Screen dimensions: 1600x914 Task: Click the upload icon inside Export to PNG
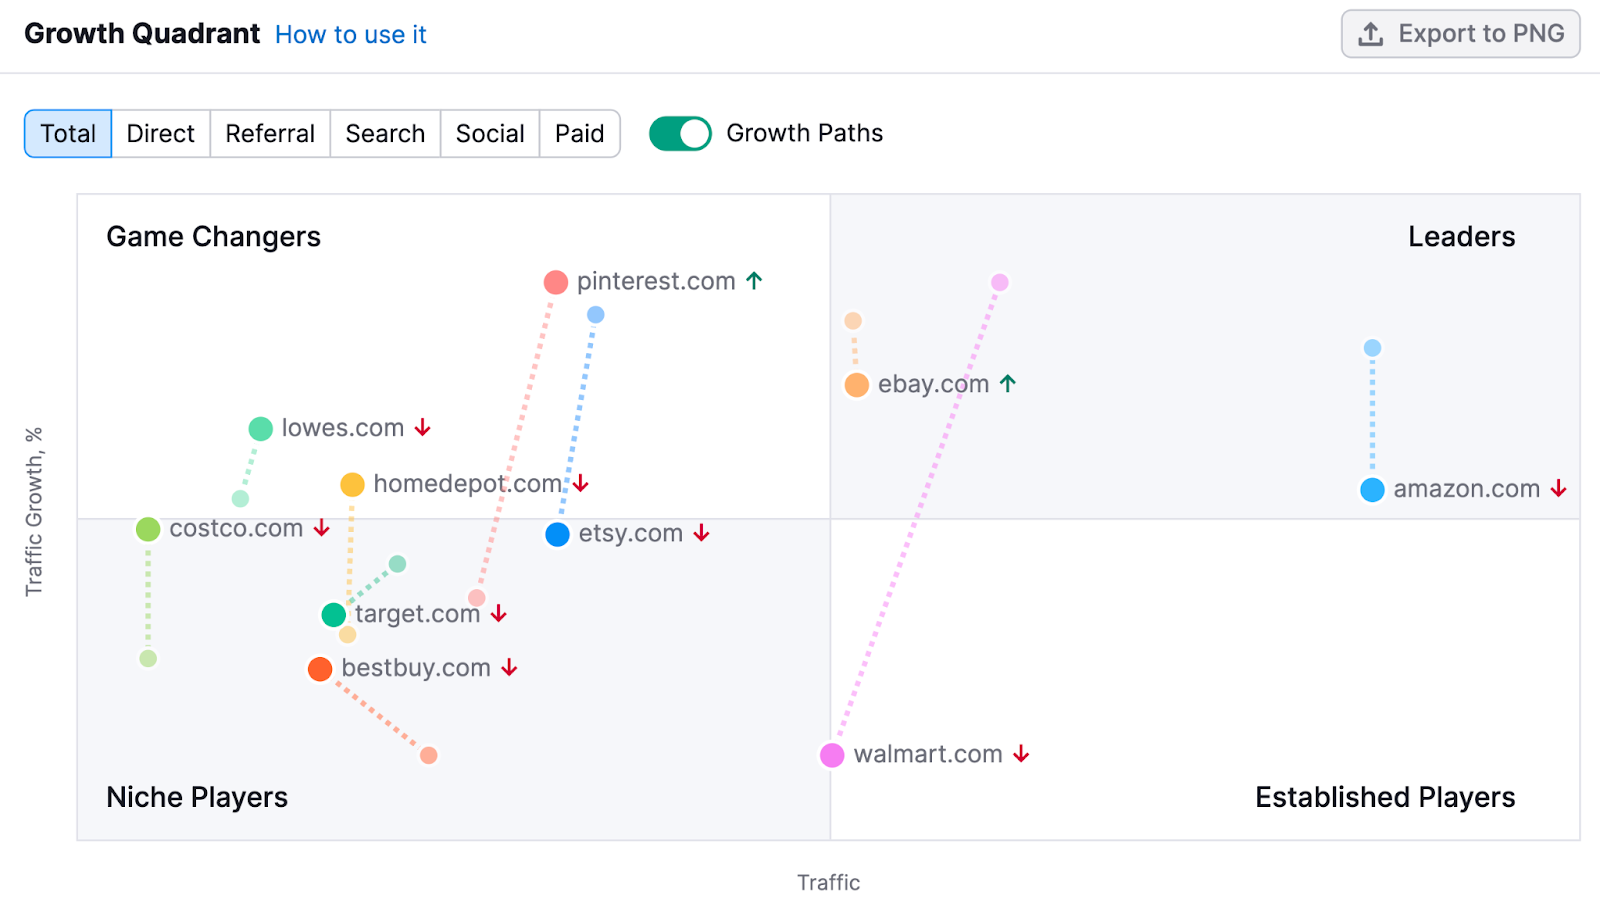coord(1372,33)
